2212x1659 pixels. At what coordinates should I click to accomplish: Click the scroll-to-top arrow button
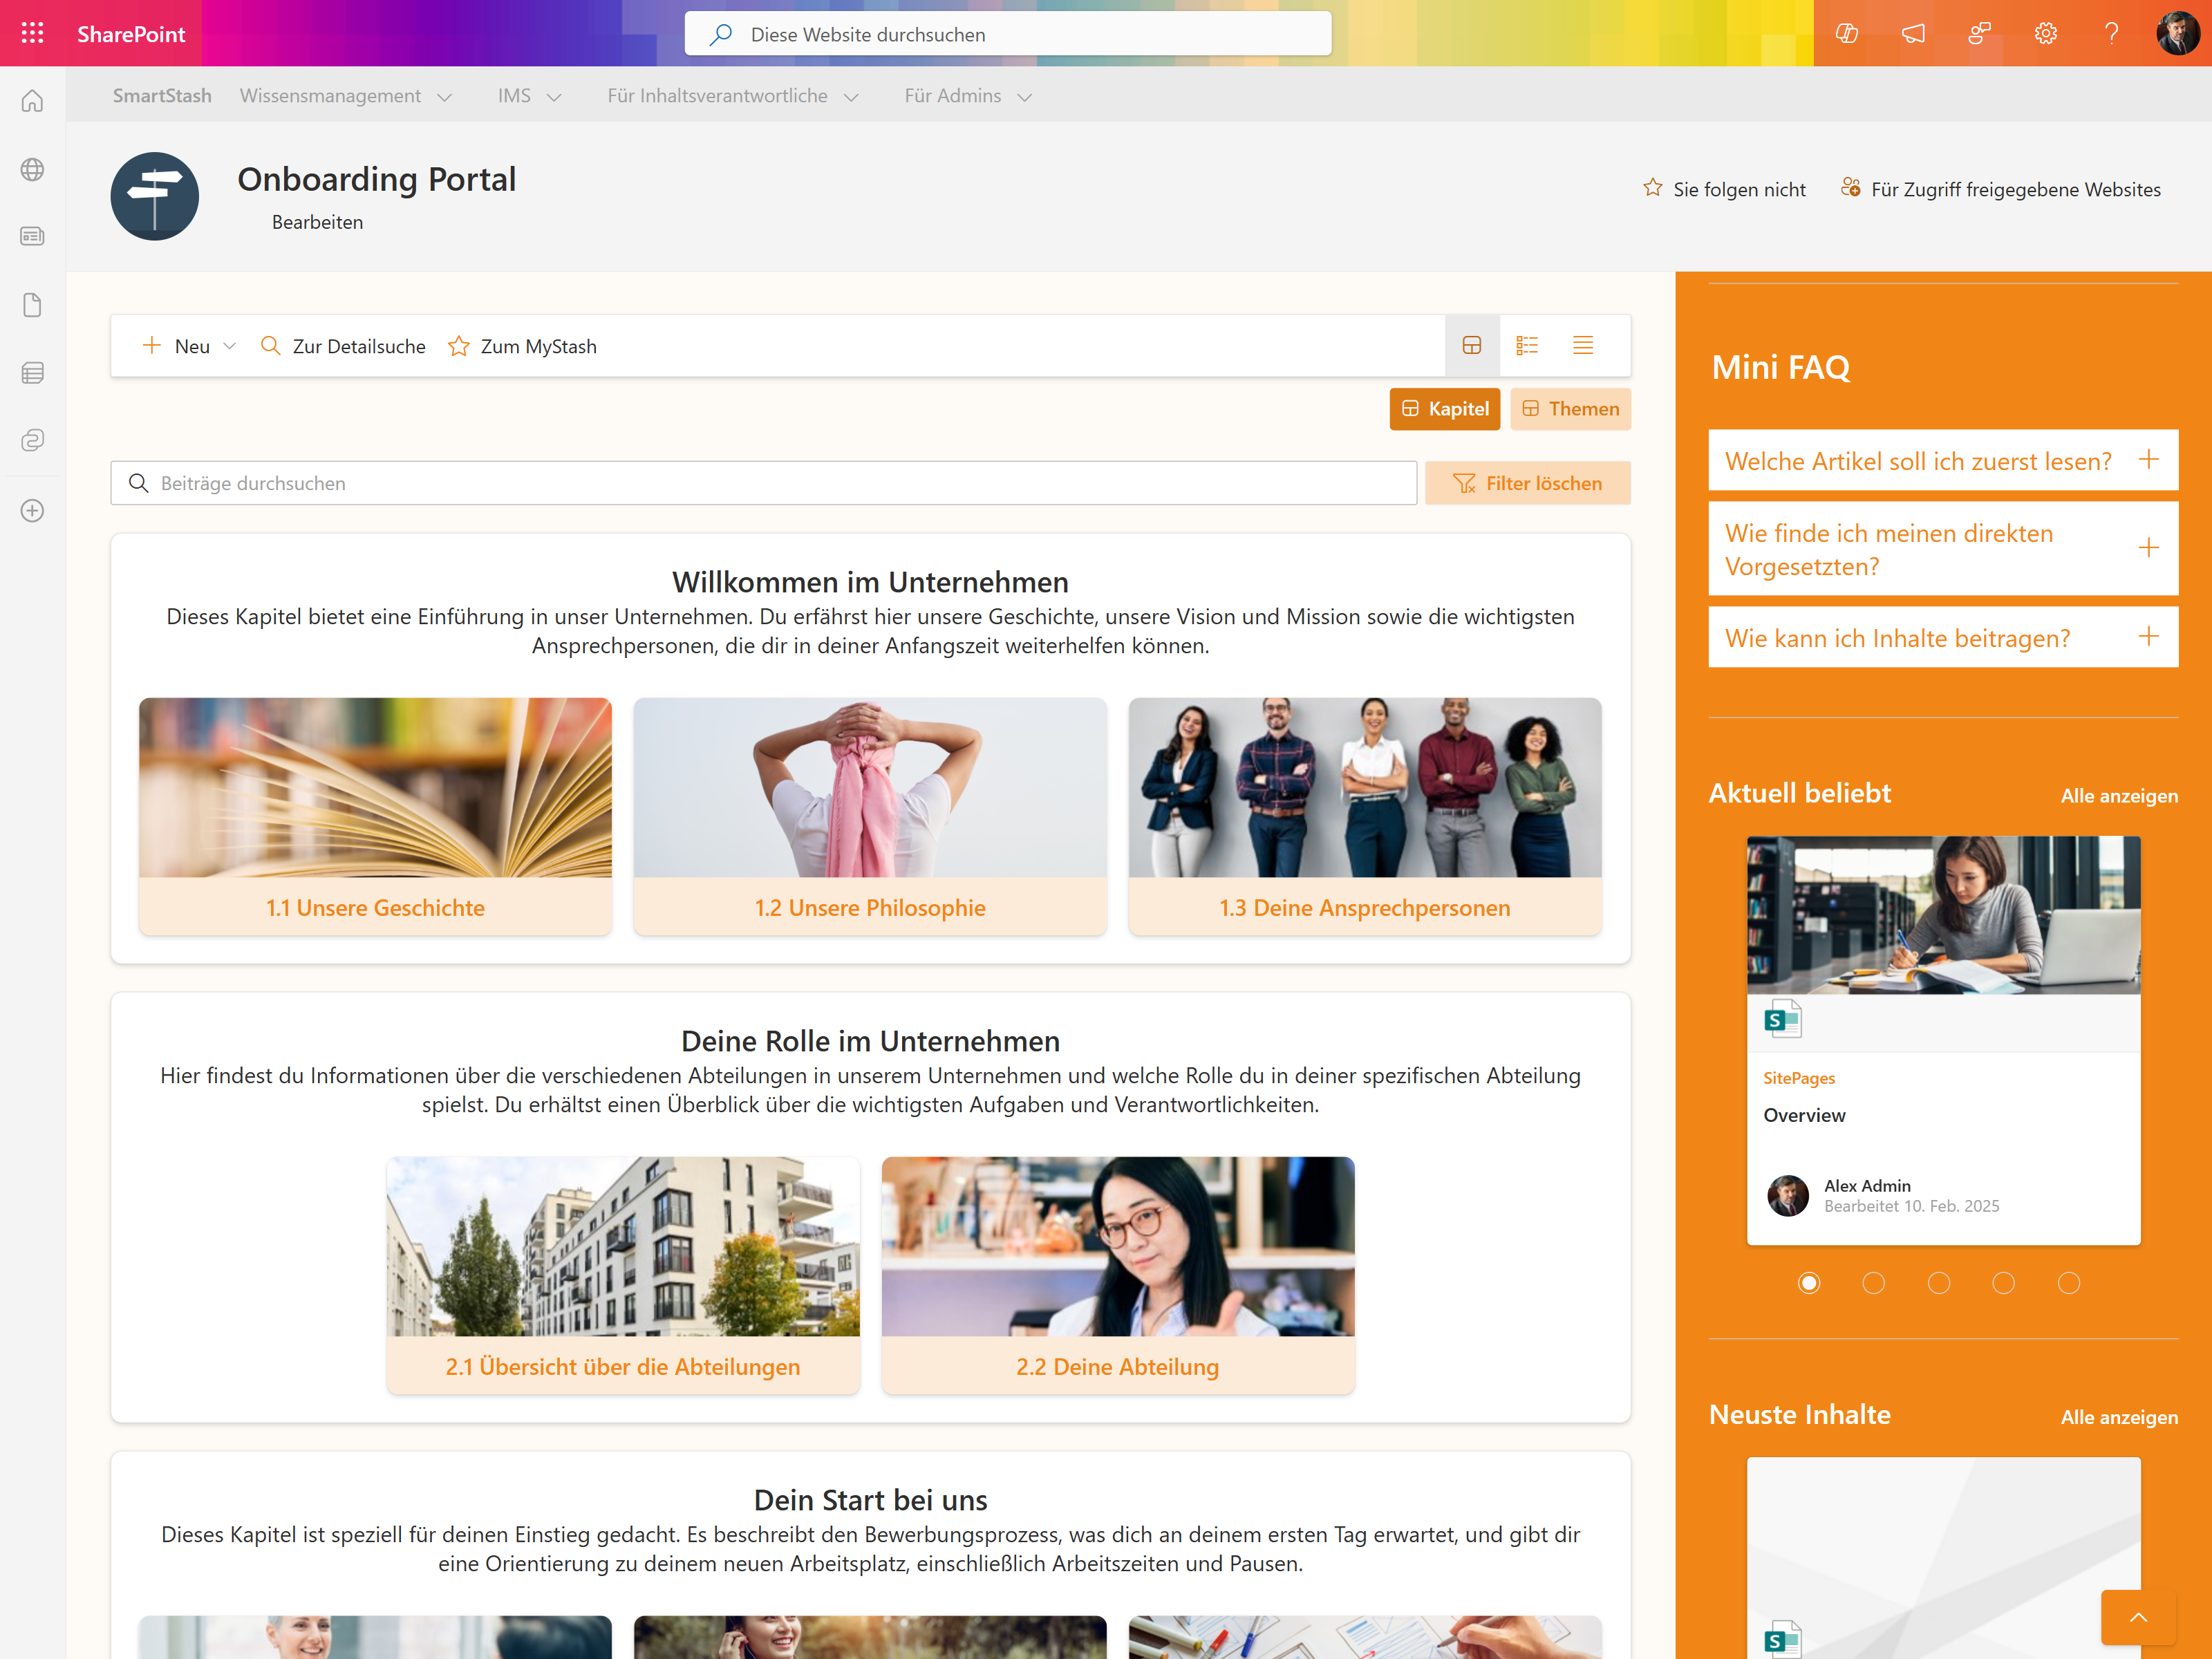point(2138,1617)
